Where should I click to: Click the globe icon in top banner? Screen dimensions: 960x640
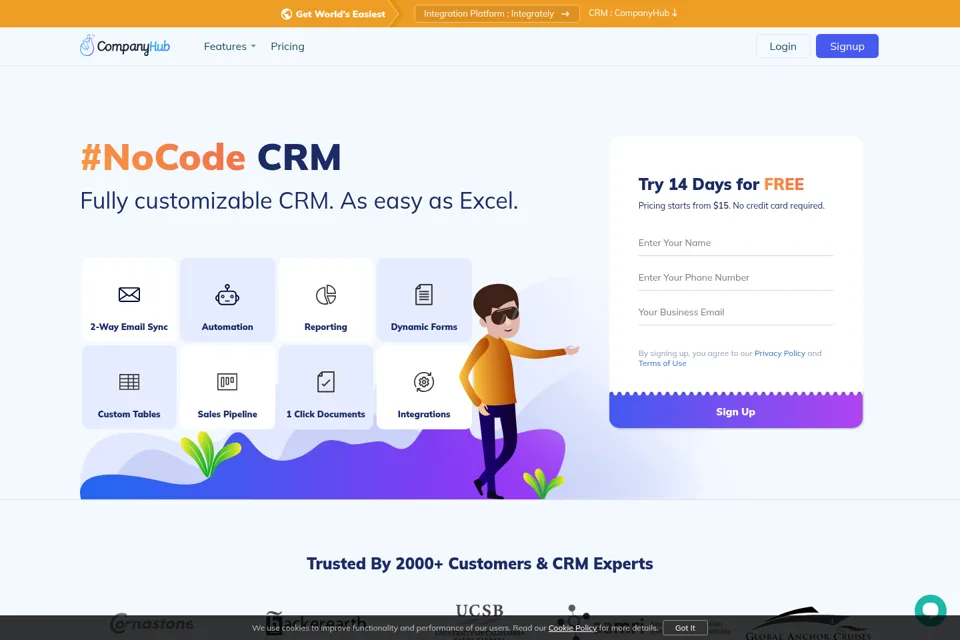286,13
